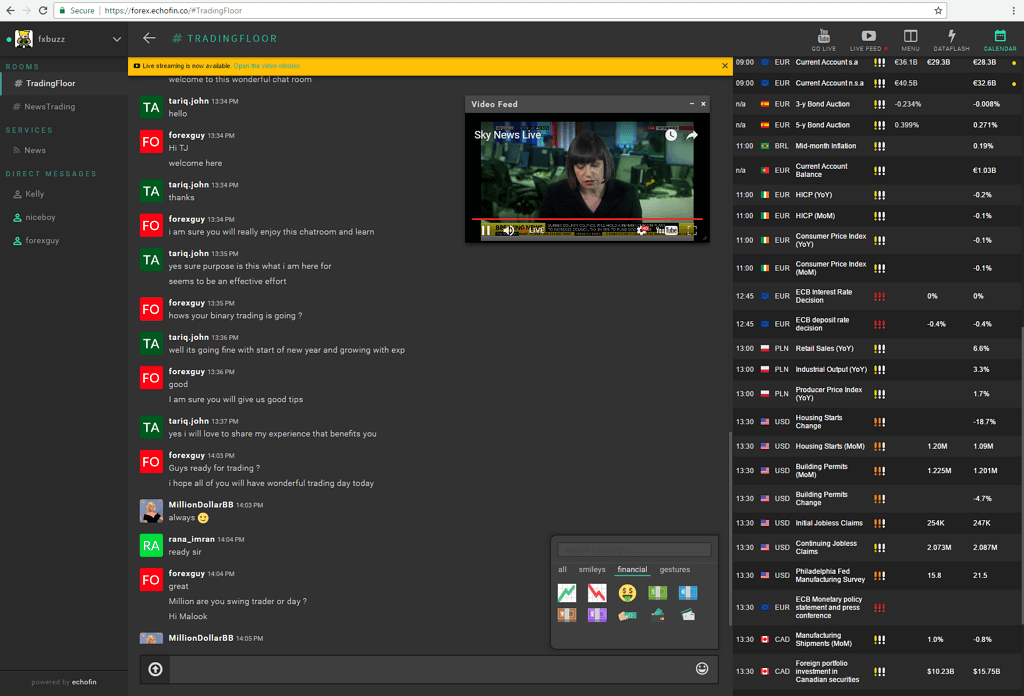1024x696 pixels.
Task: Insert the brown yen banknote emoji
Action: (567, 615)
